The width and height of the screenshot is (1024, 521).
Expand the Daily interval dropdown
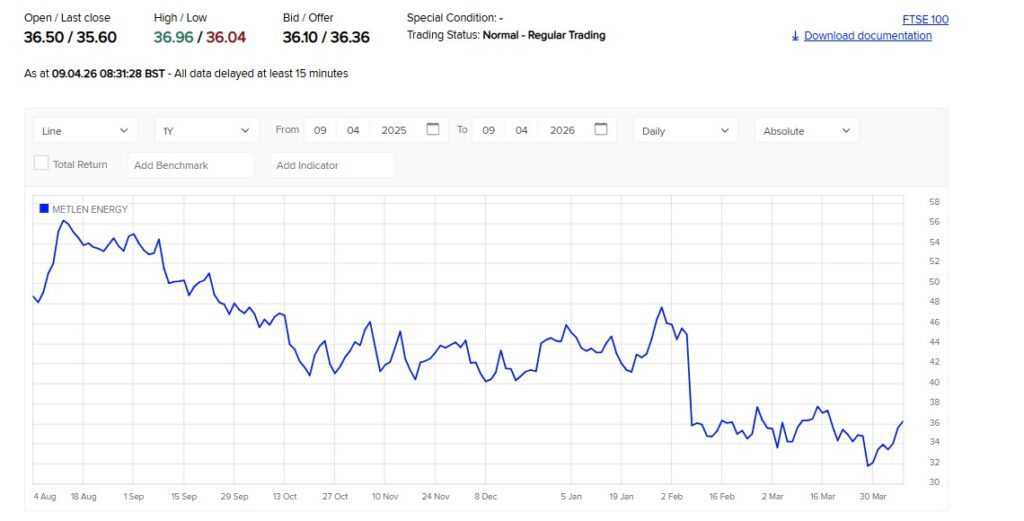tap(685, 131)
